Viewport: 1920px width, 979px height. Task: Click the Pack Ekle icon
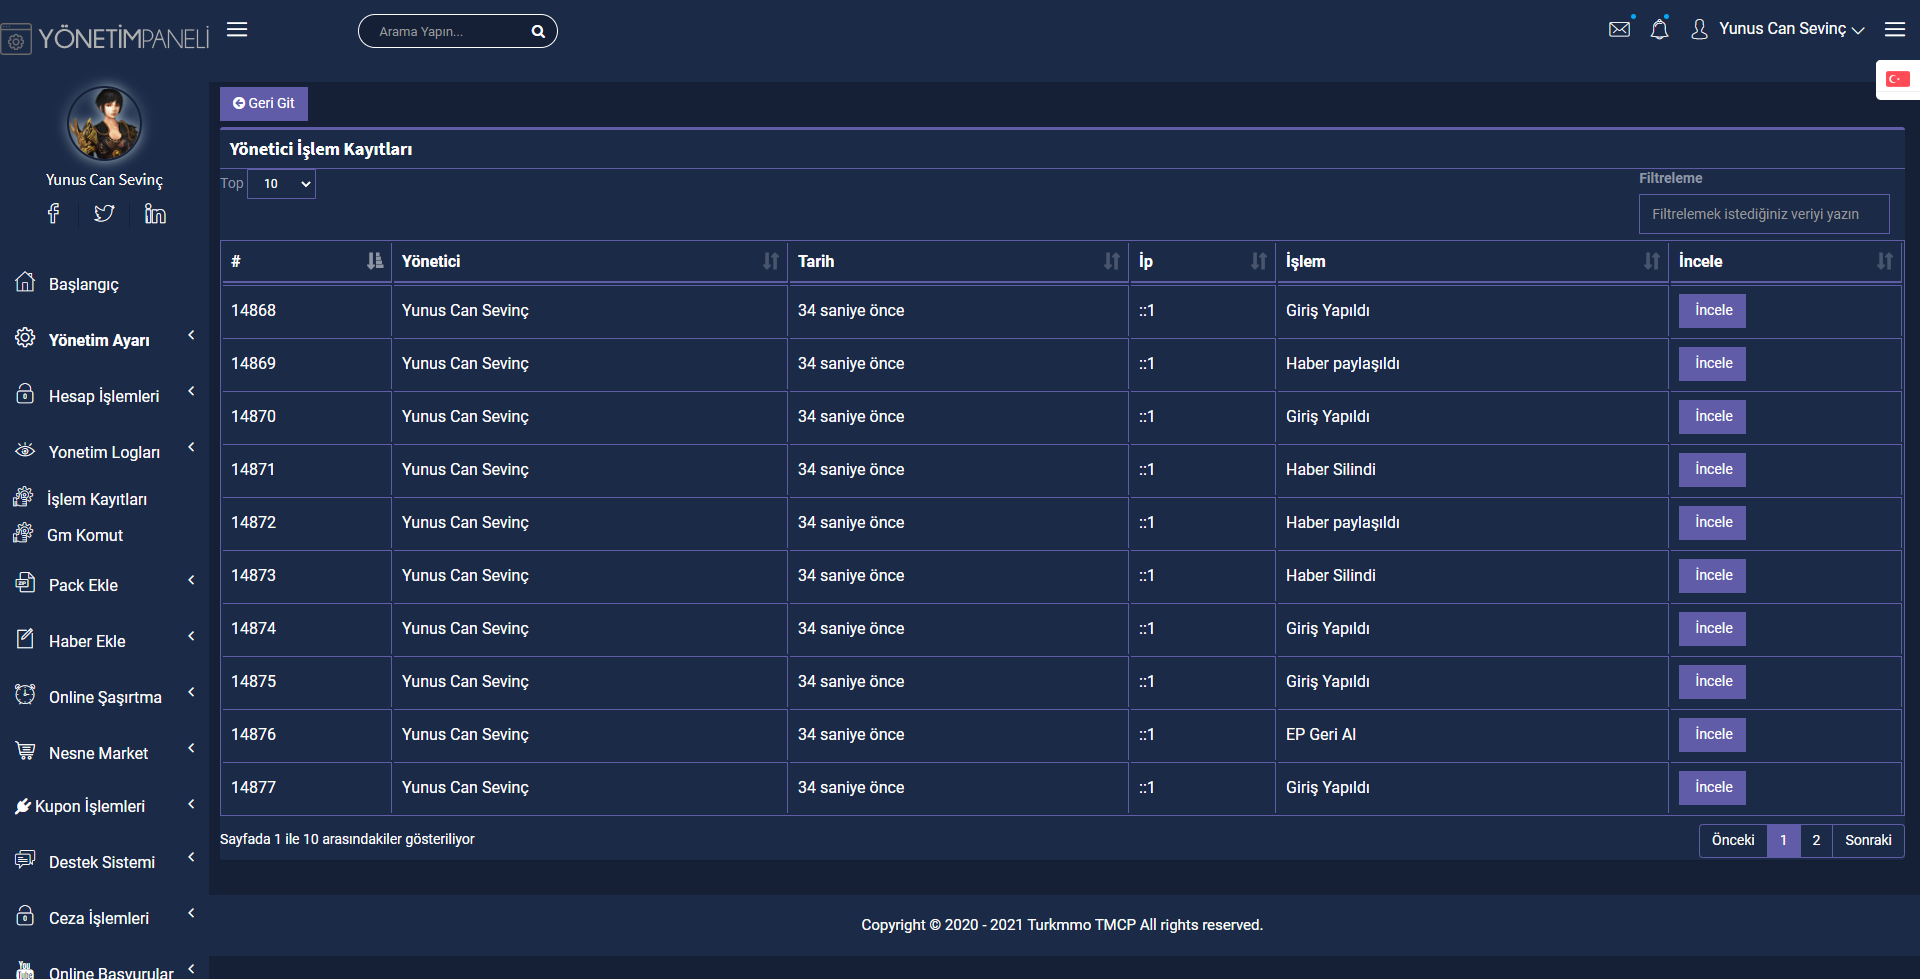(x=25, y=583)
